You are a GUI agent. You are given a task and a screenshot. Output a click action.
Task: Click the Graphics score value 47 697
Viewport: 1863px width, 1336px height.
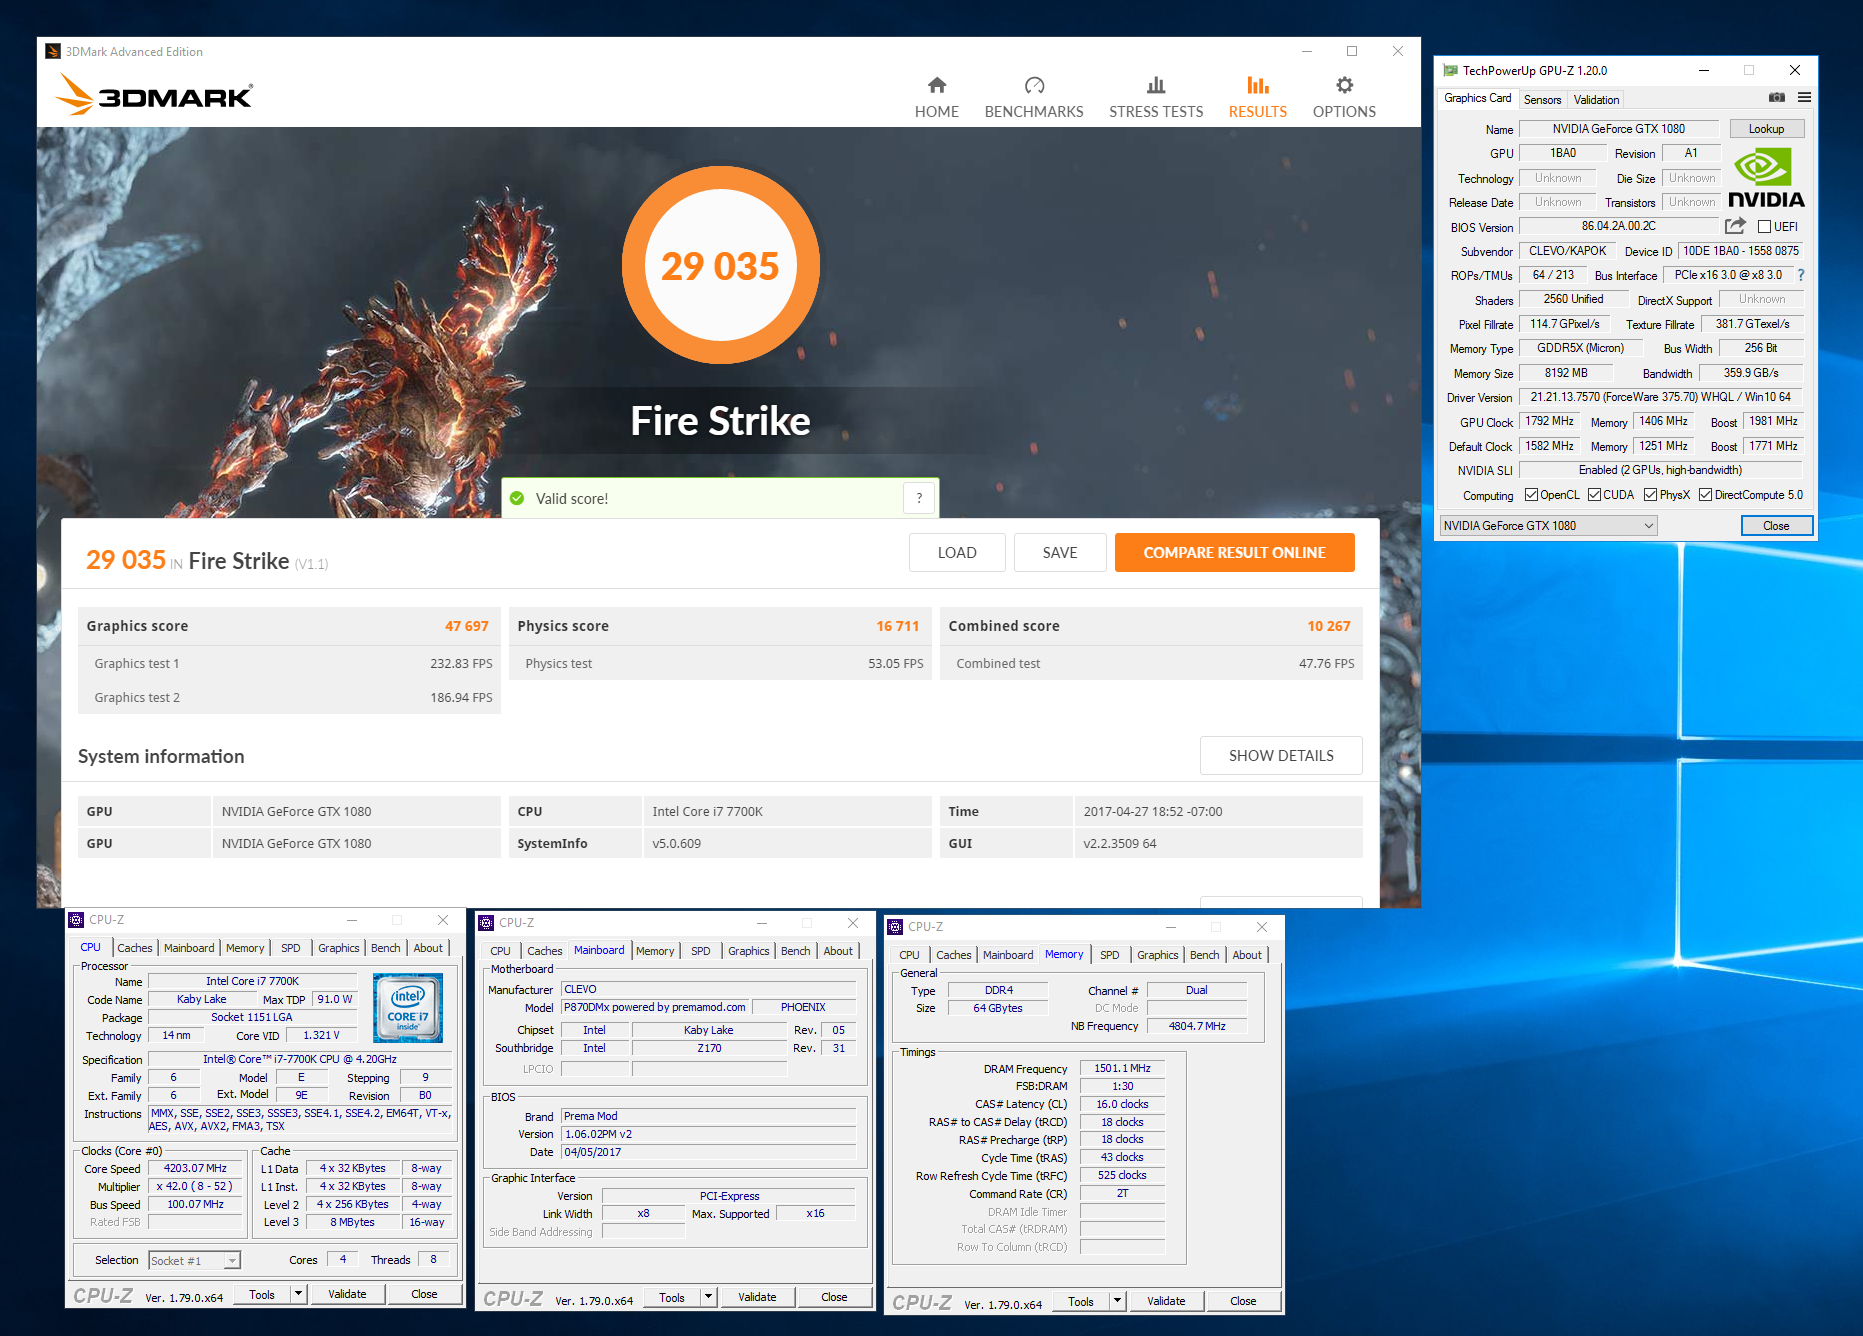coord(467,626)
